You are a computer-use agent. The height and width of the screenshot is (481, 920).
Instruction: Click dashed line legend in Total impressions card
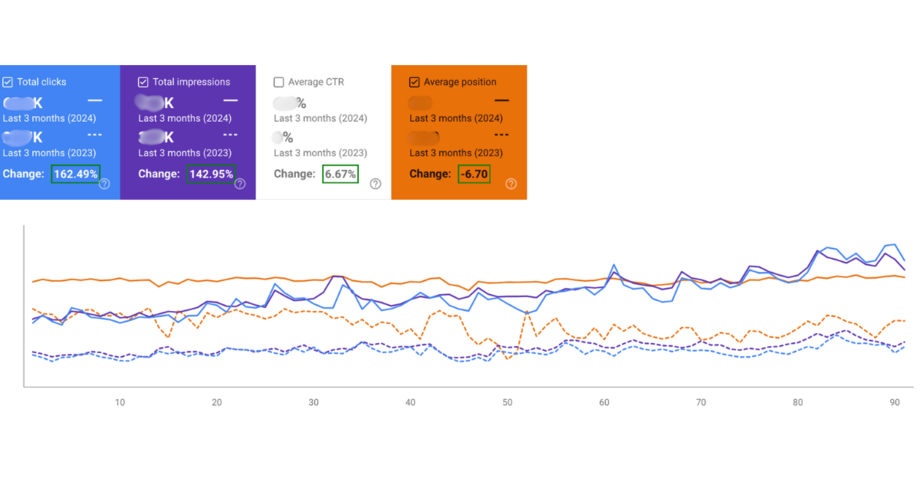pos(230,134)
